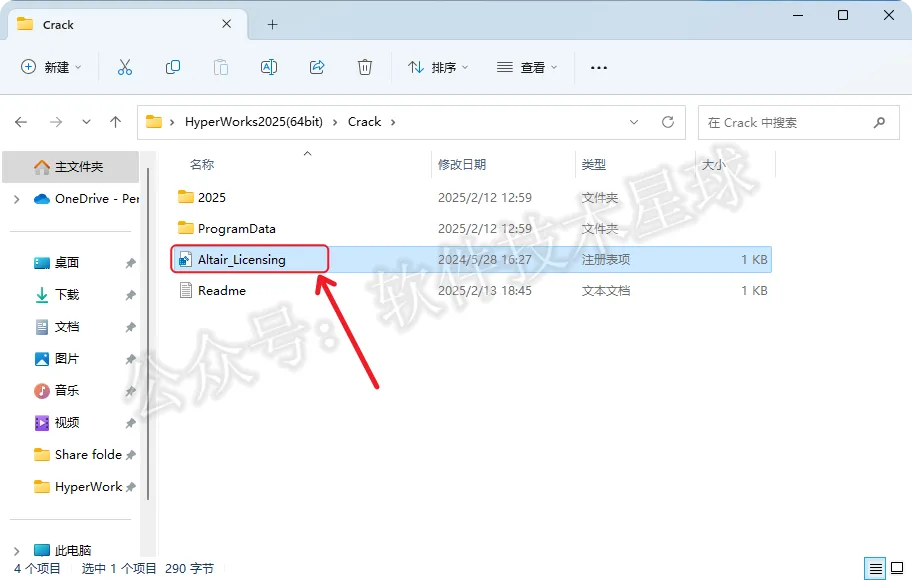The width and height of the screenshot is (912, 580).
Task: Click the Altair_Licensing registry file icon
Action: (x=186, y=259)
